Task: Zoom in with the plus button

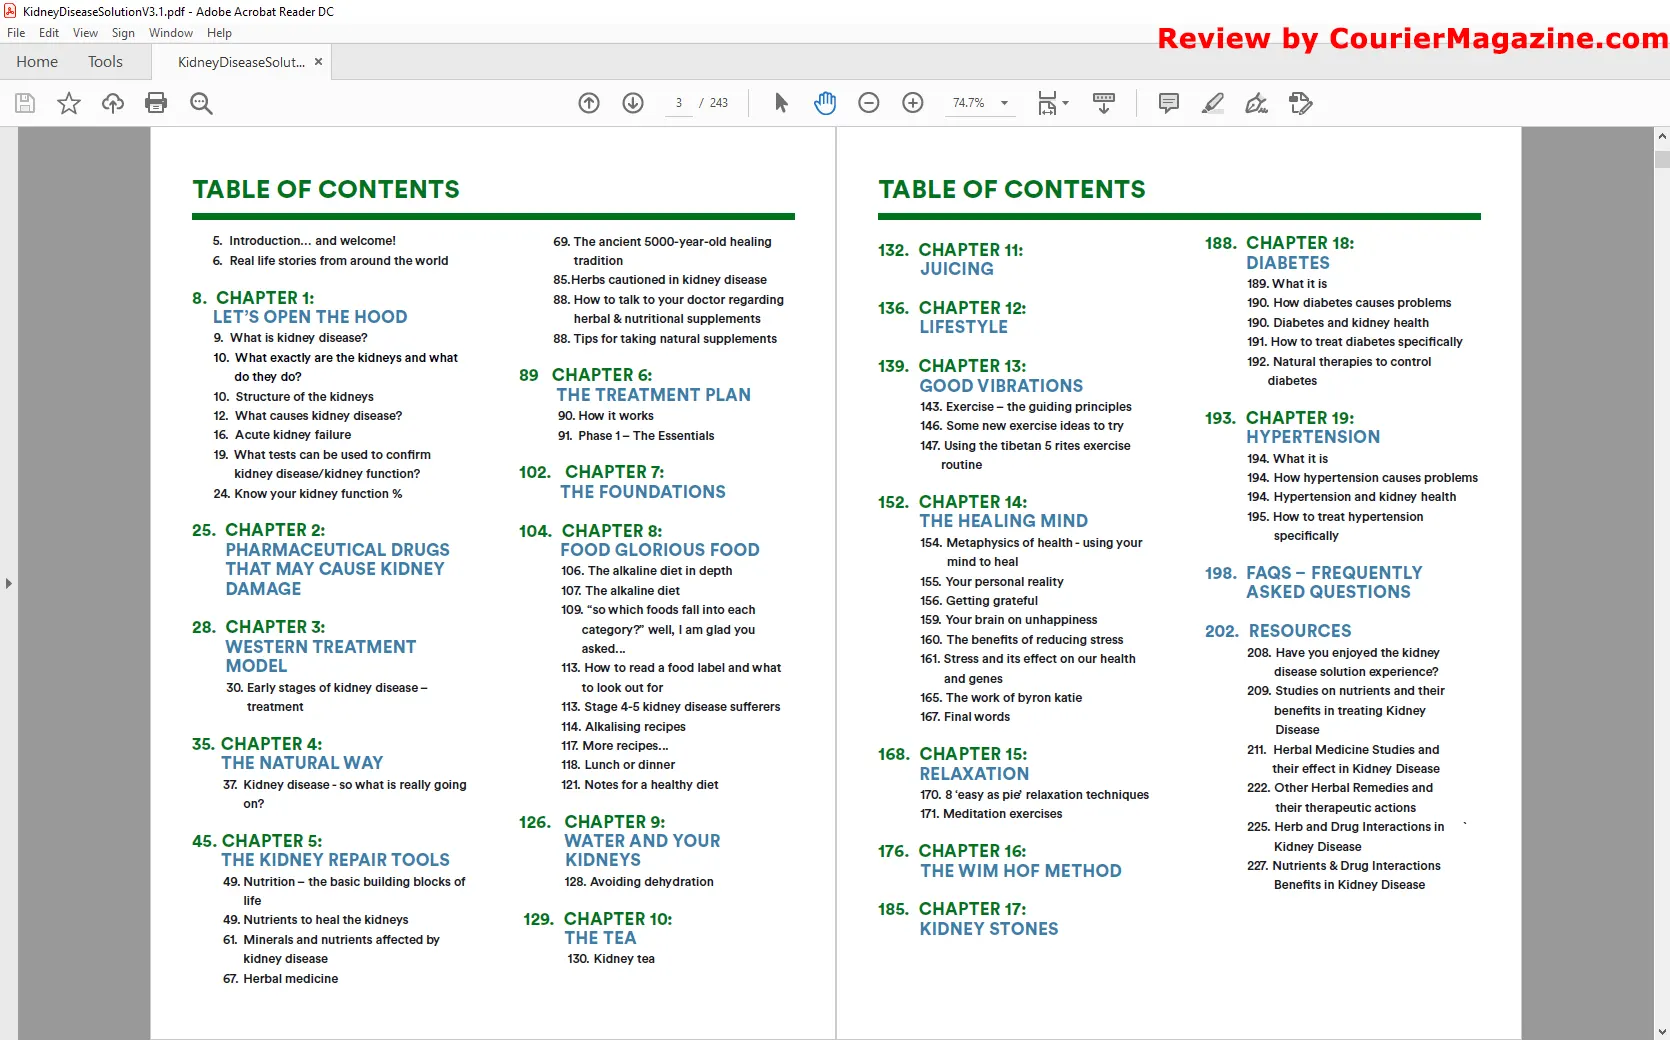Action: pyautogui.click(x=913, y=103)
